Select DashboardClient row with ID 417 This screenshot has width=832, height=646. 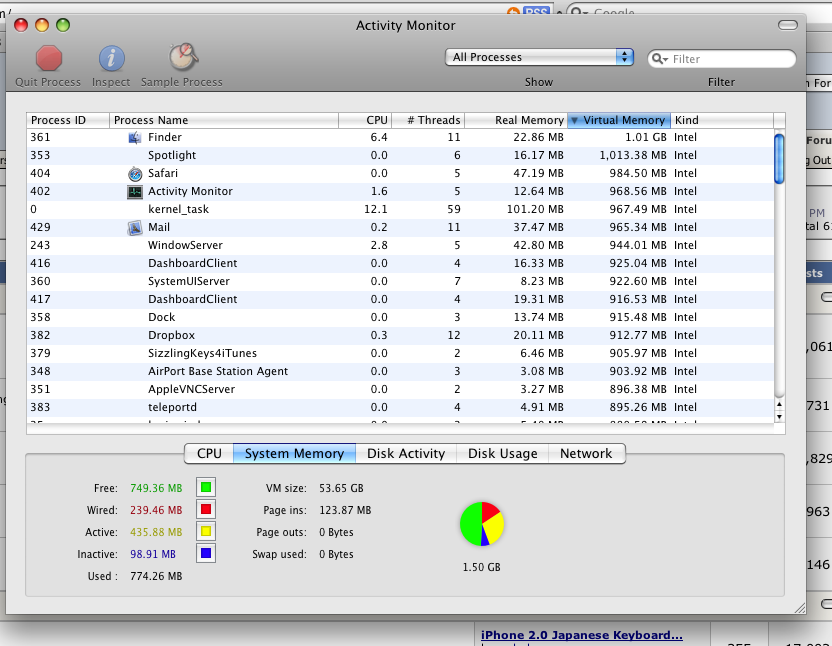coord(400,300)
